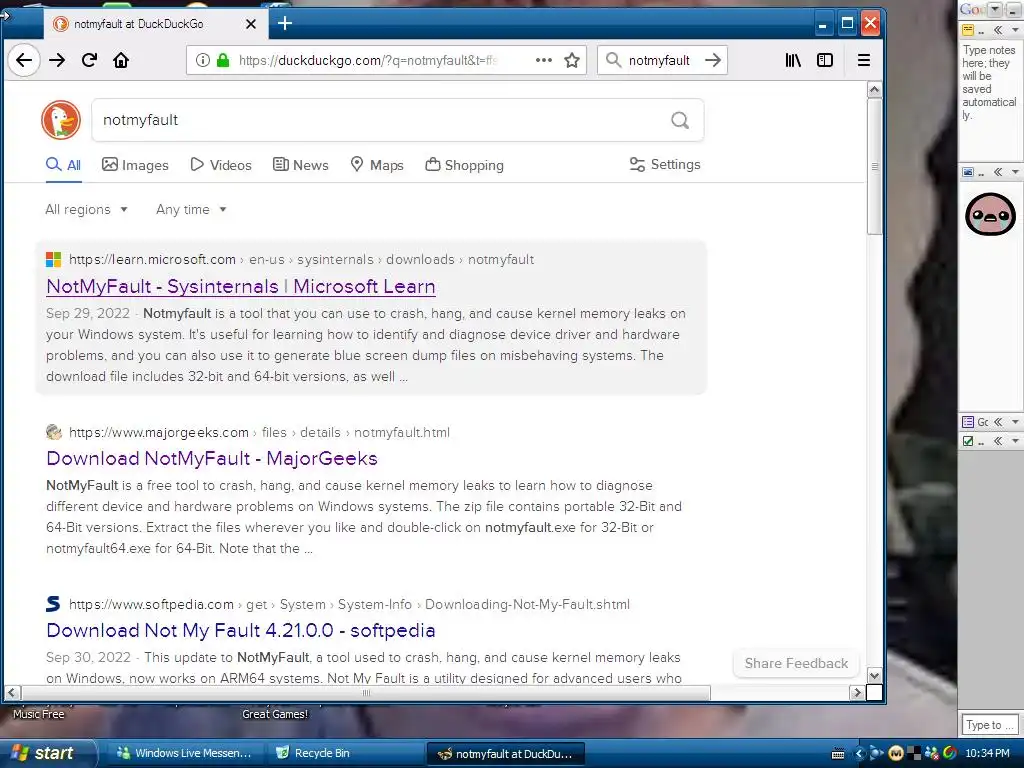
Task: Switch to Recycle Bin taskbar button
Action: 345,753
